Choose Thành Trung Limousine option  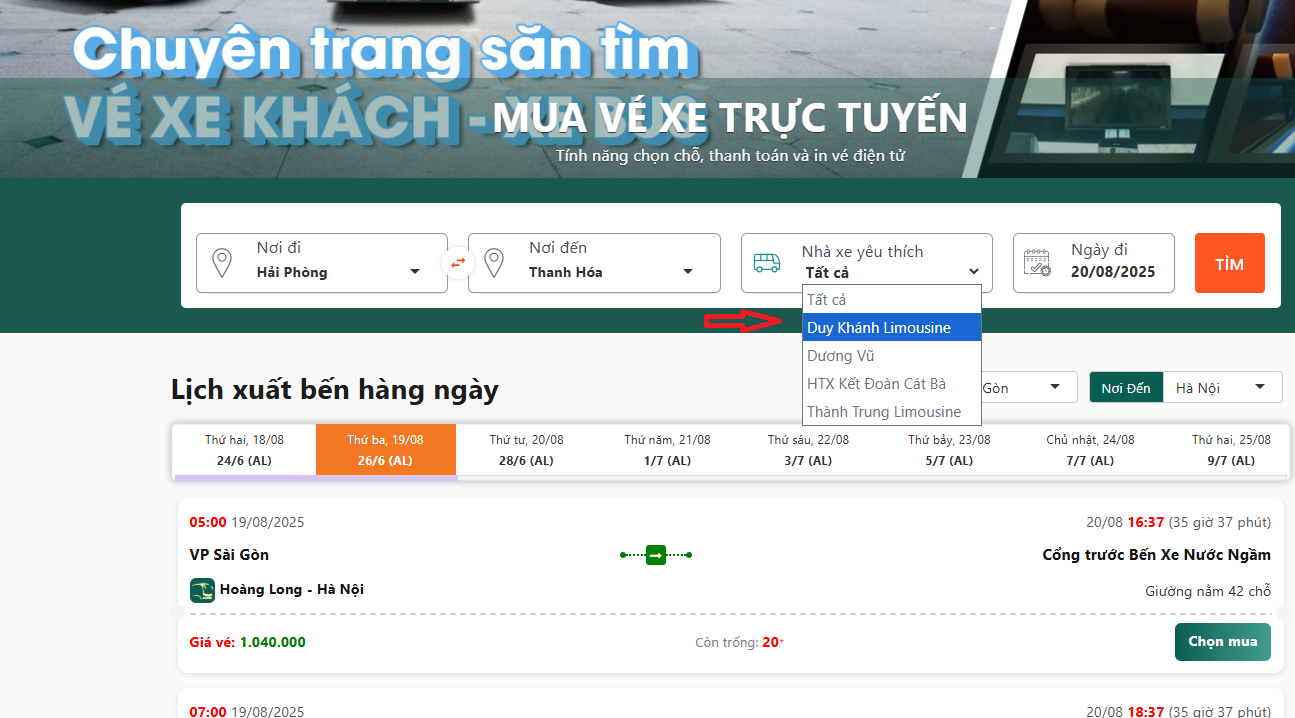click(892, 412)
